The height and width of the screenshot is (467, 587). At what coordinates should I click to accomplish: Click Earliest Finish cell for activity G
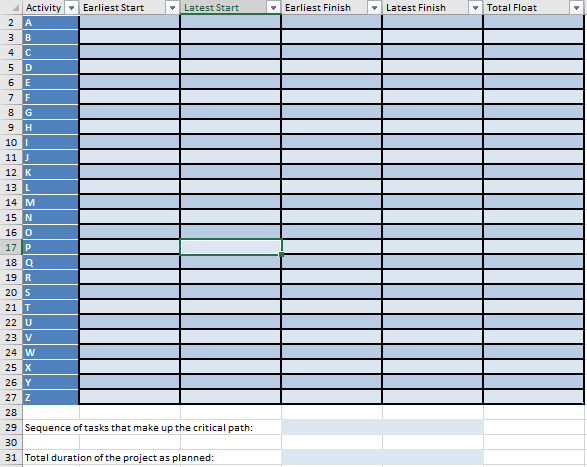[x=332, y=112]
